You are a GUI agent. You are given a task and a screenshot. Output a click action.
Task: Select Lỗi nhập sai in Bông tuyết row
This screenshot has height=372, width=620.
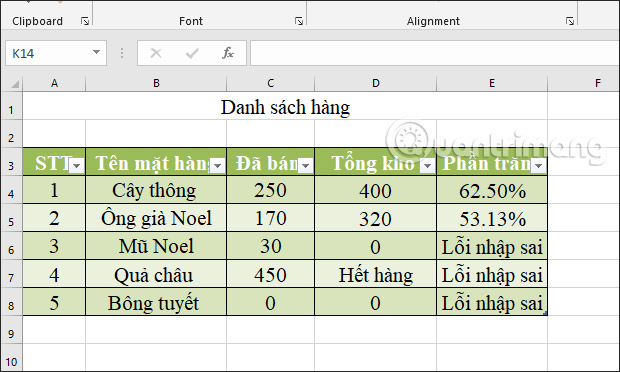(492, 302)
